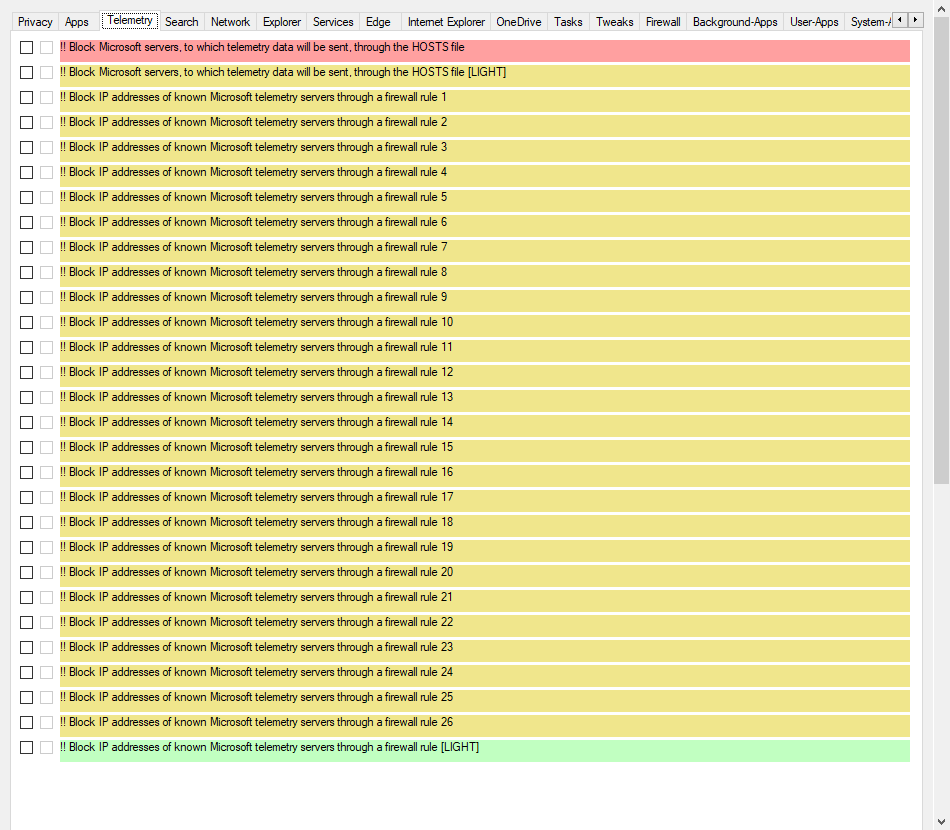
Task: Select the row text ending 'firewall rule 17'
Action: pos(256,497)
